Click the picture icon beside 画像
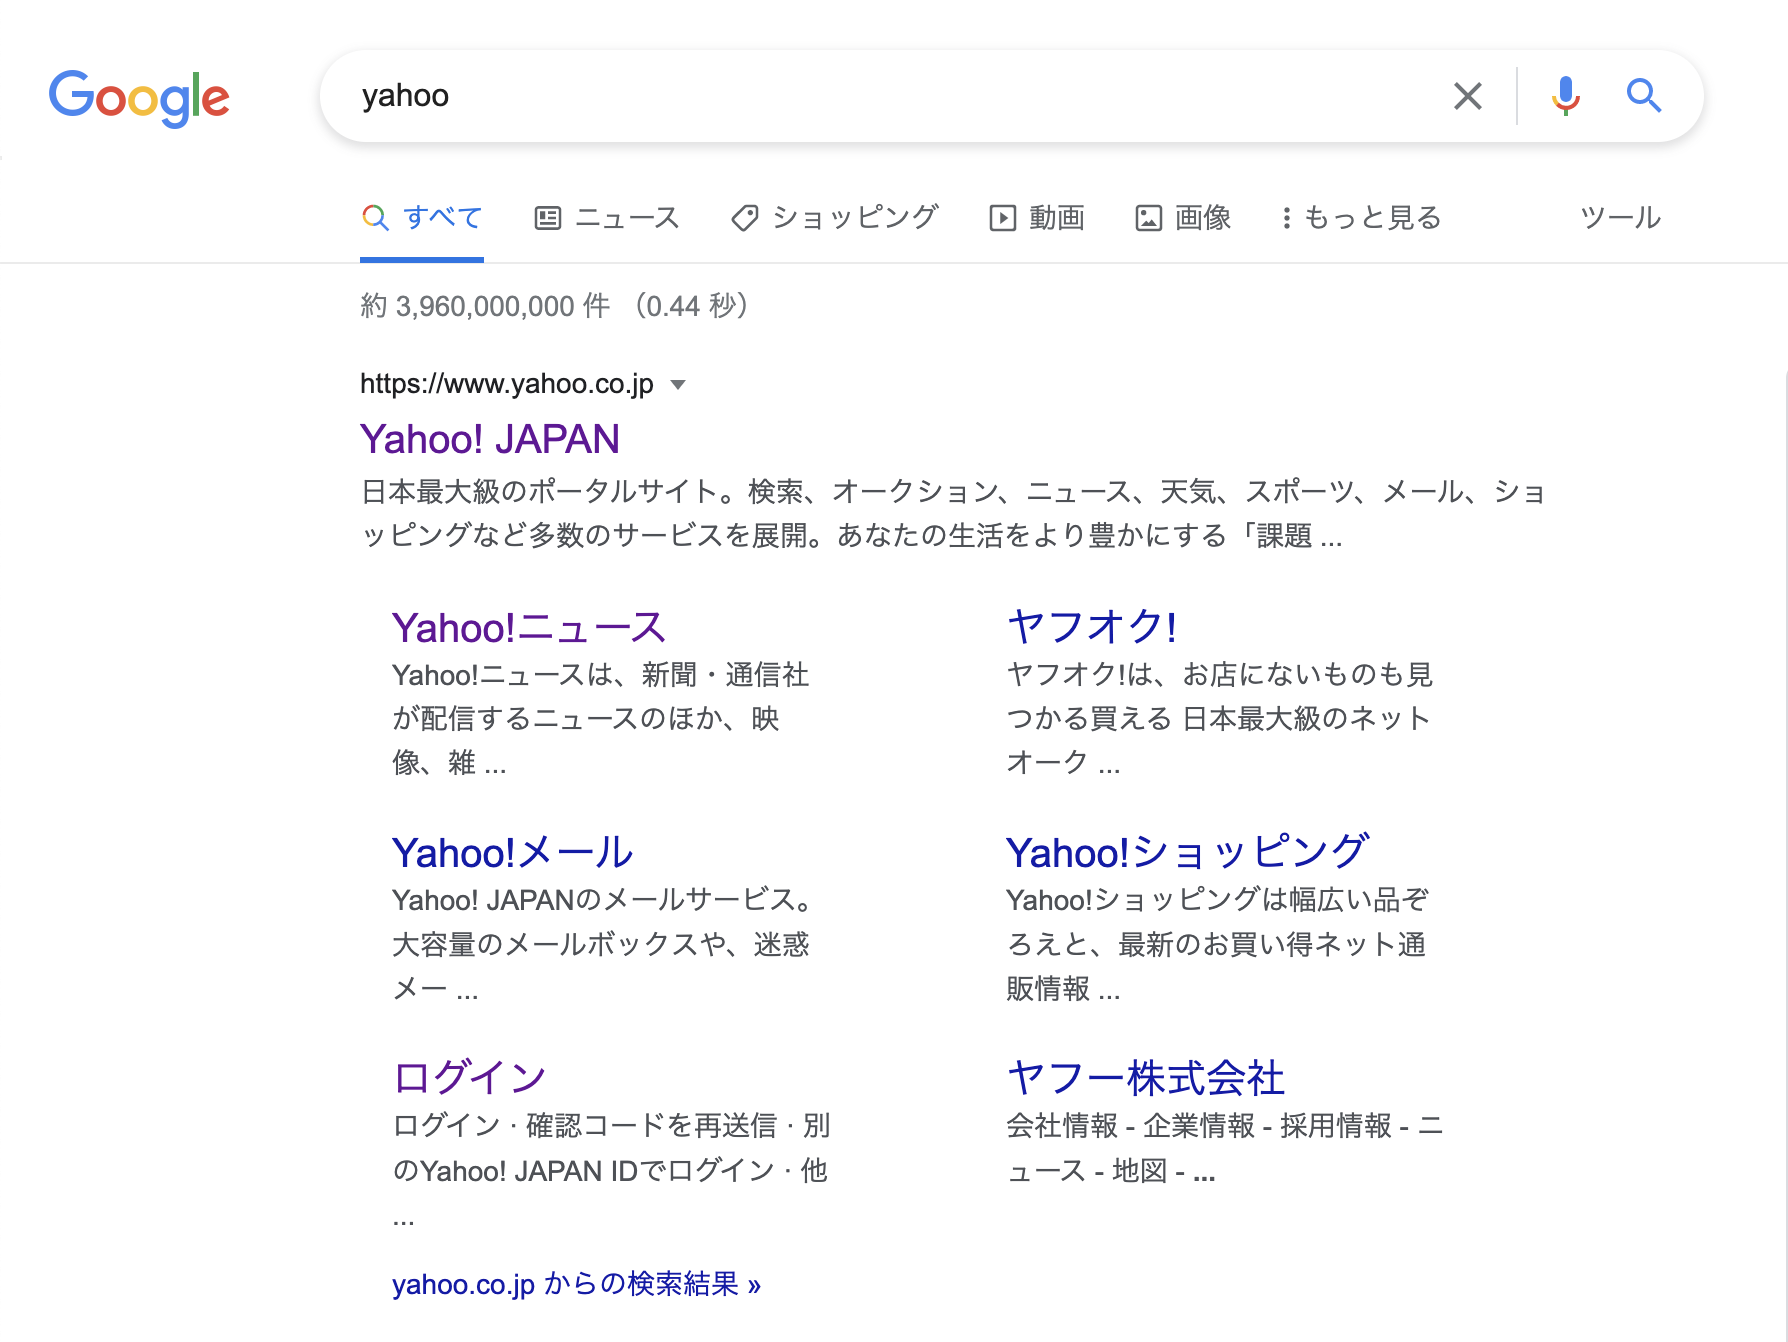The width and height of the screenshot is (1788, 1342). pyautogui.click(x=1148, y=217)
